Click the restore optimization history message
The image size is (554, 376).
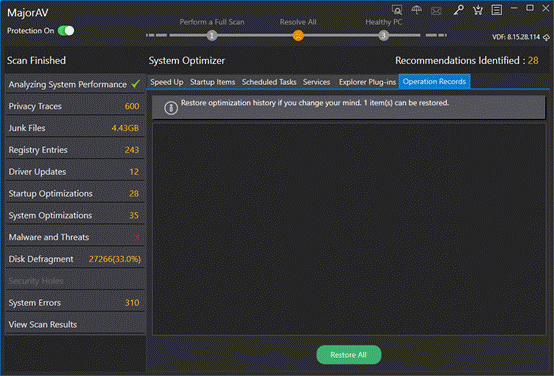315,103
